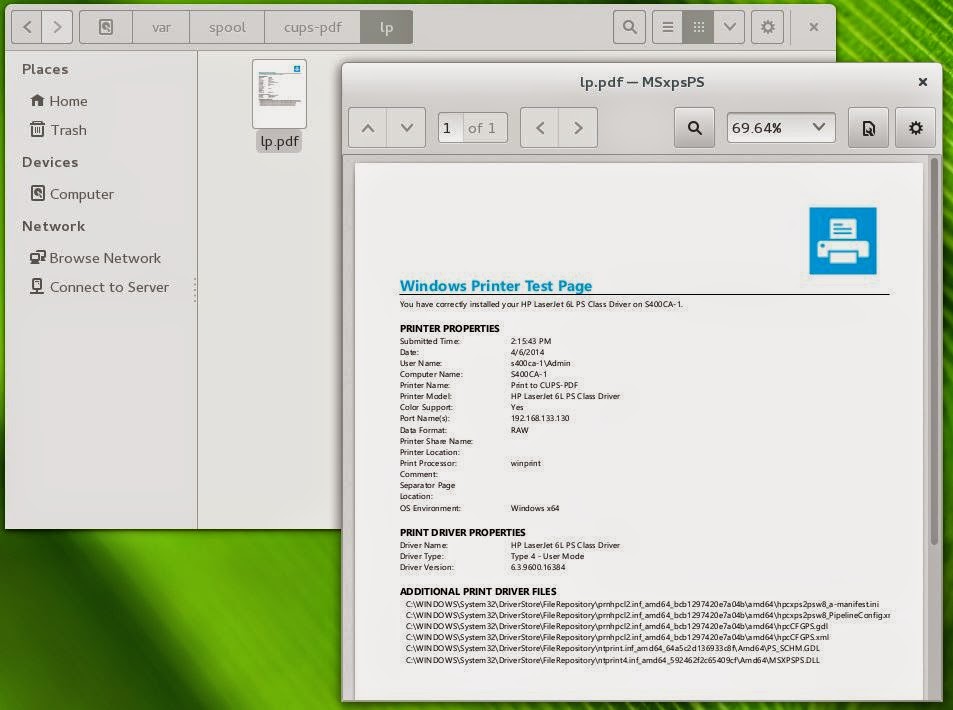Select the lp.pdf file thumbnail
This screenshot has width=953, height=710.
(279, 94)
